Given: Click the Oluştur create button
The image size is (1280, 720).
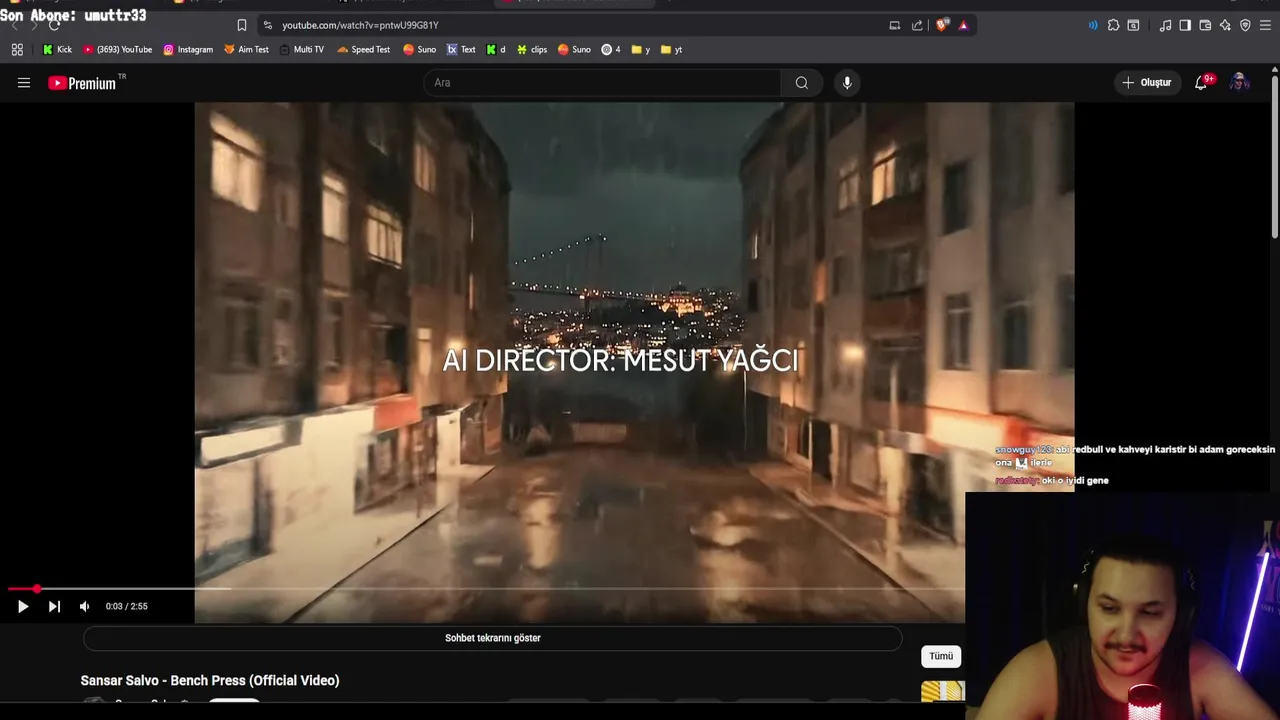Looking at the screenshot, I should coord(1147,83).
